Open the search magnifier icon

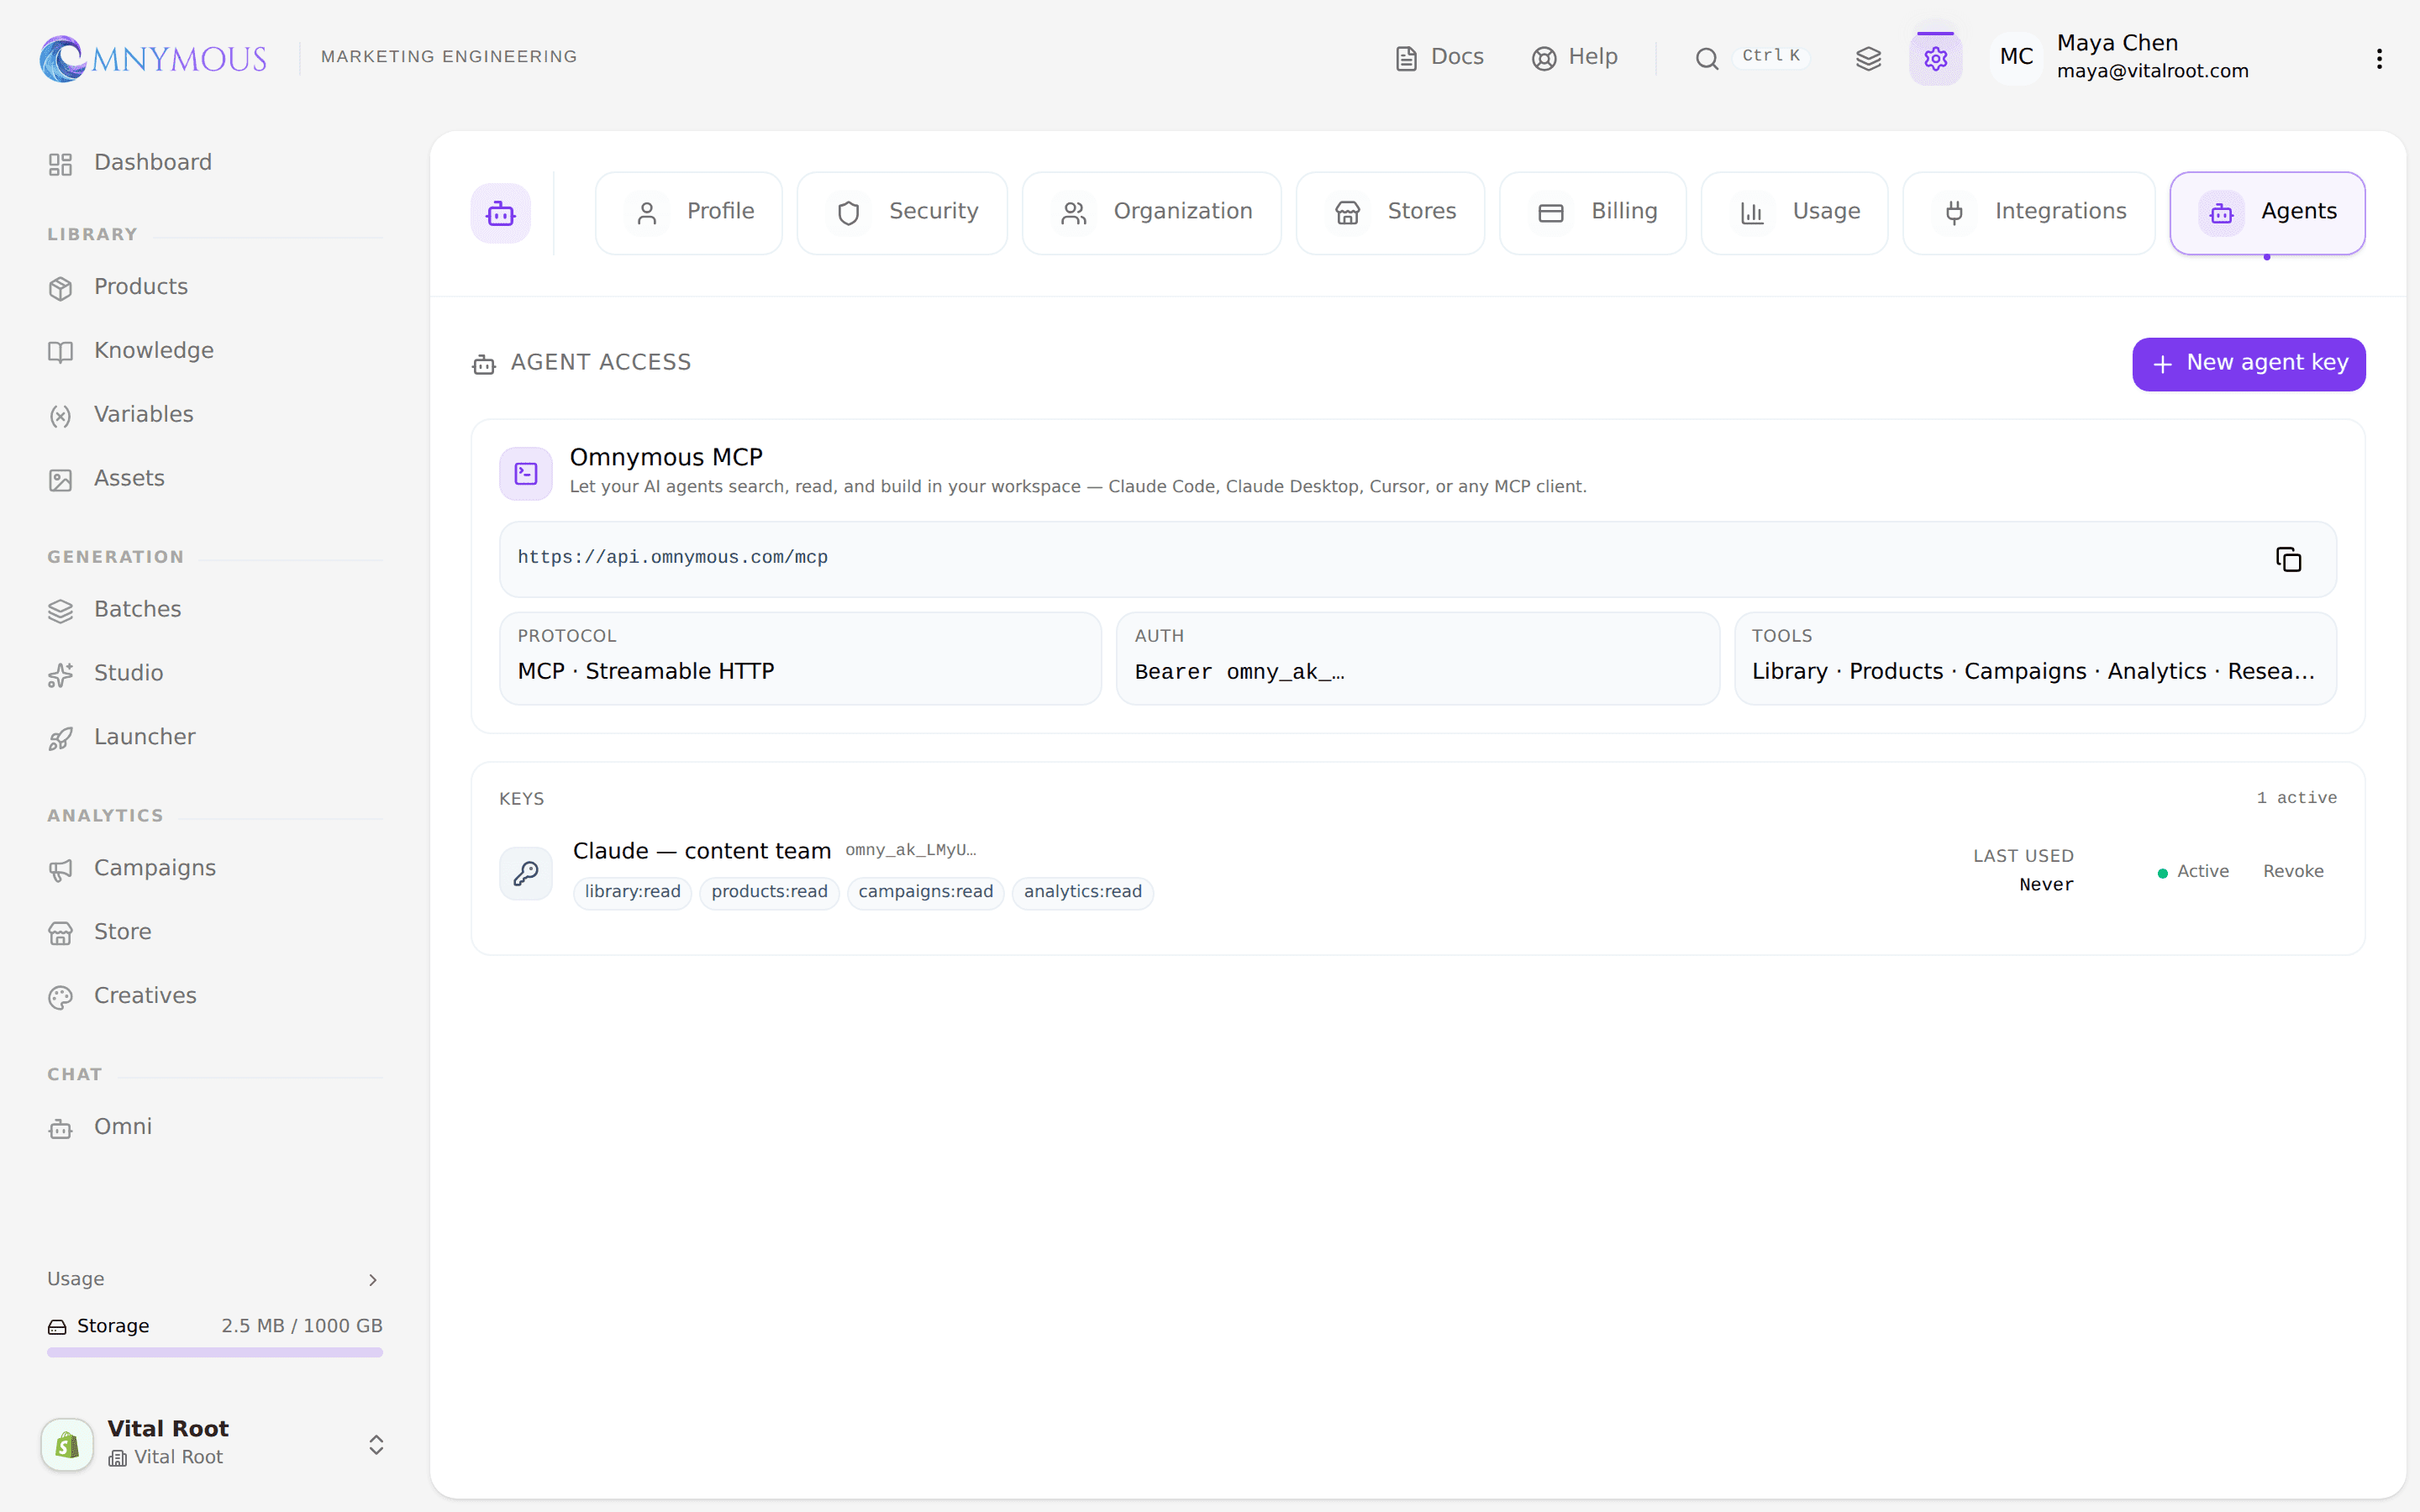1707,58
